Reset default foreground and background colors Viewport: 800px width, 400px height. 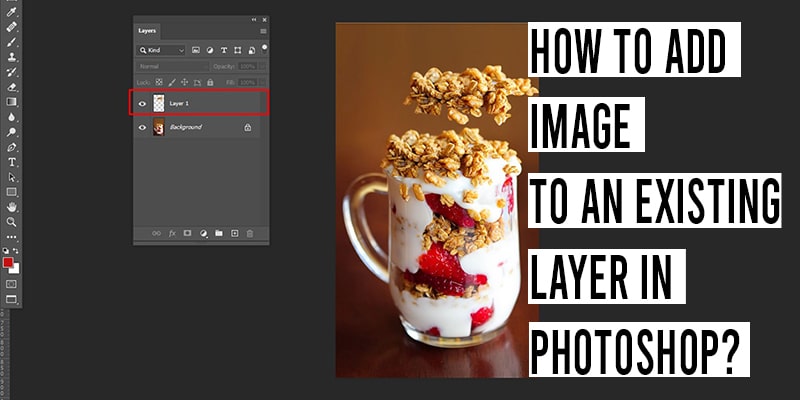click(6, 251)
